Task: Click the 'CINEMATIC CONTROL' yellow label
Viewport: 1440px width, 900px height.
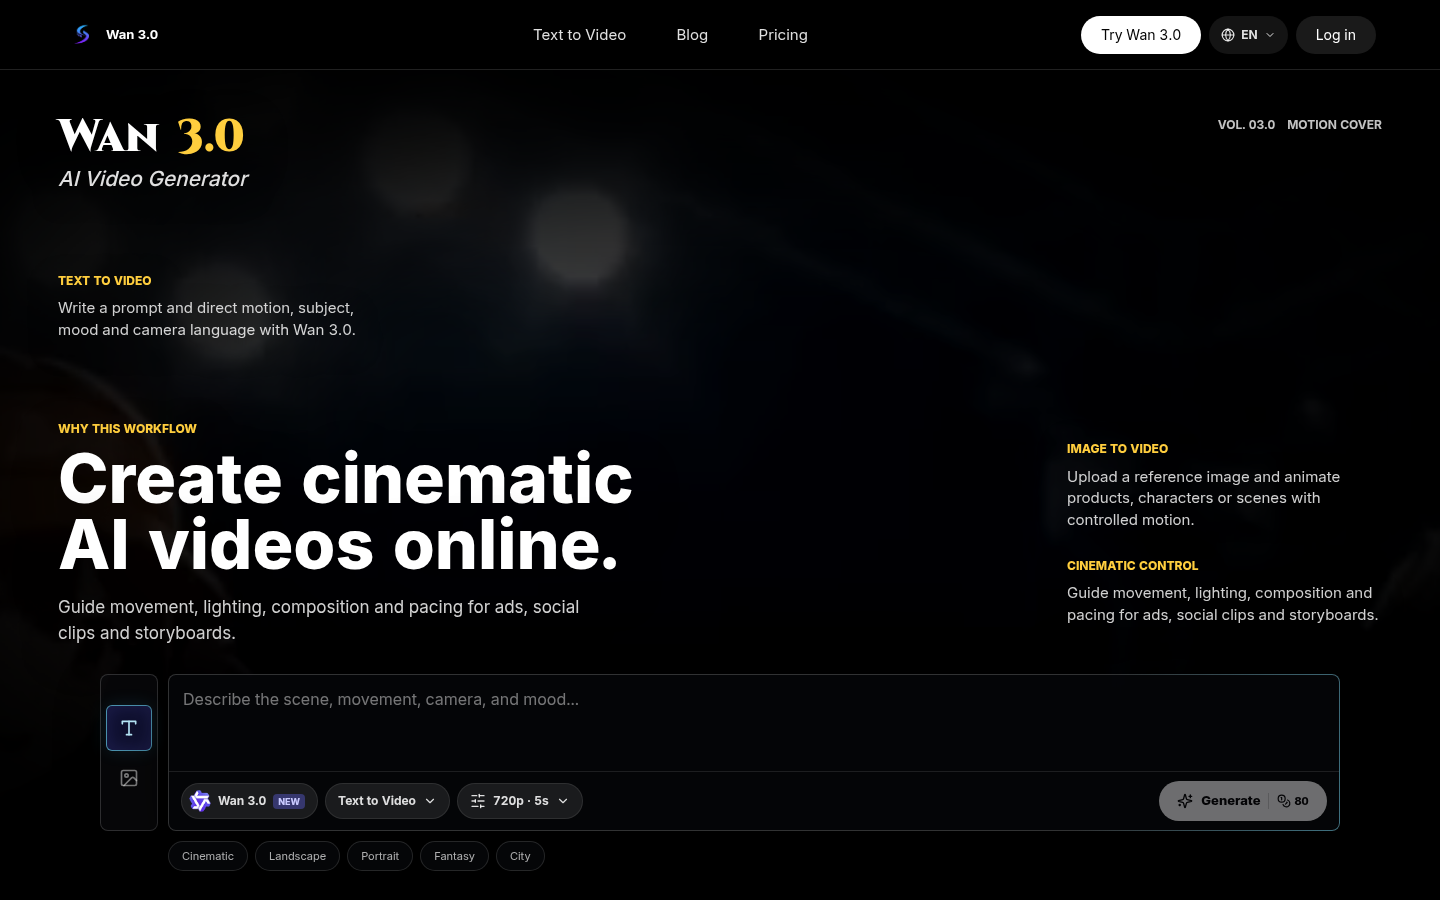Action: 1132,566
